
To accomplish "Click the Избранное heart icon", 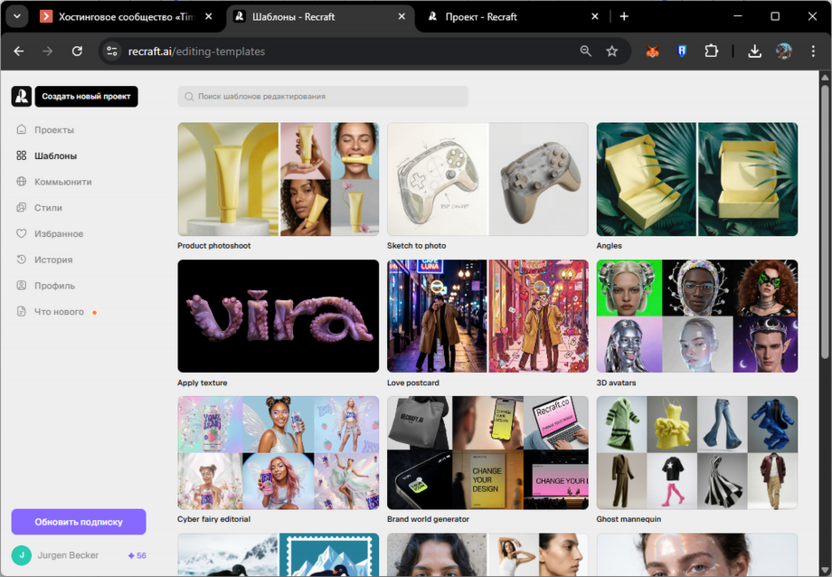I will (x=21, y=234).
